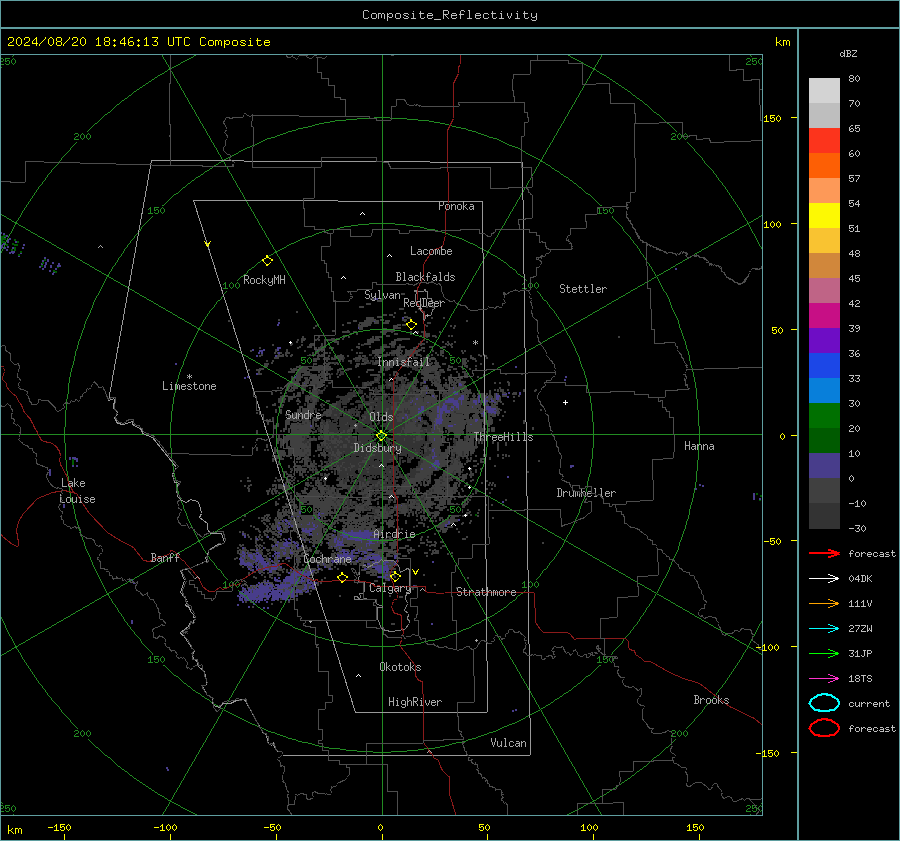Click the yellow diamond marker below Cochrane
The height and width of the screenshot is (841, 900).
343,577
